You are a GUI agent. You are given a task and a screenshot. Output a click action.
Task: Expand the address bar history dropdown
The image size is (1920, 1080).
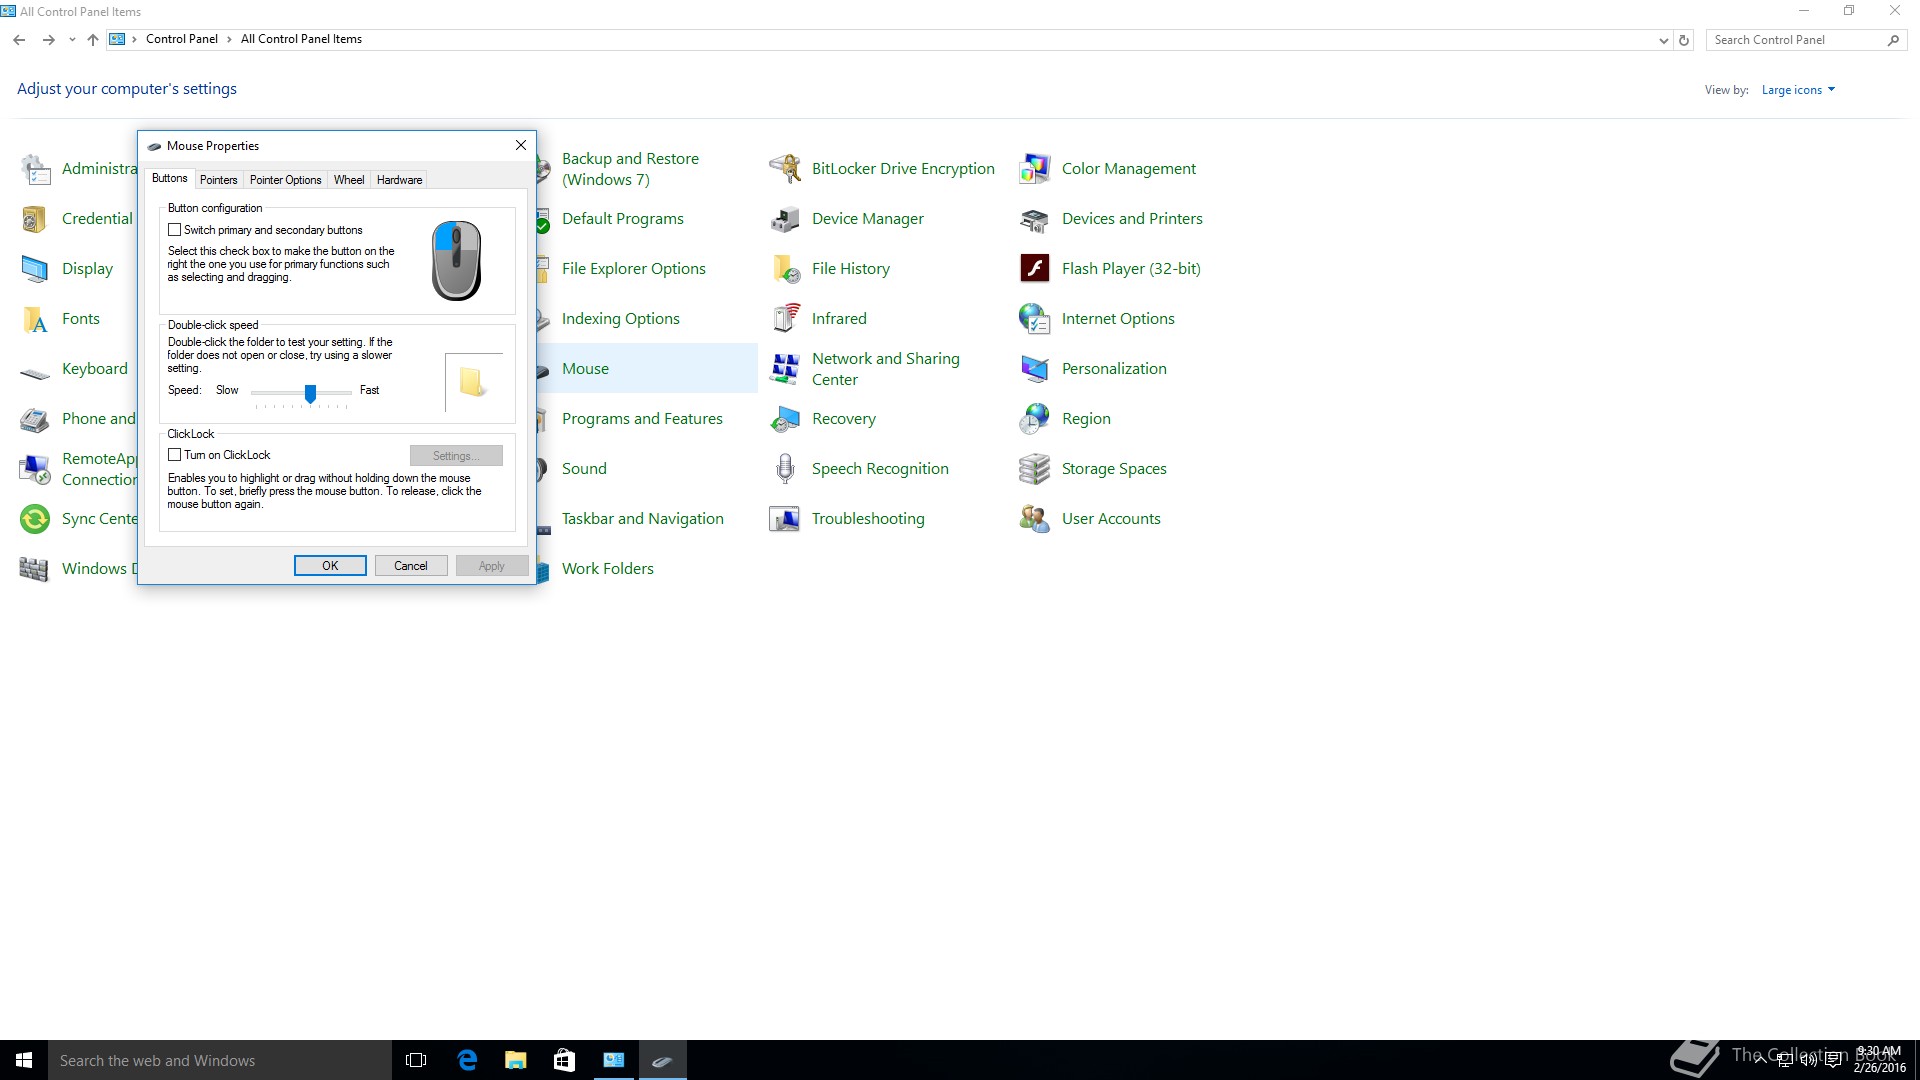click(1663, 41)
